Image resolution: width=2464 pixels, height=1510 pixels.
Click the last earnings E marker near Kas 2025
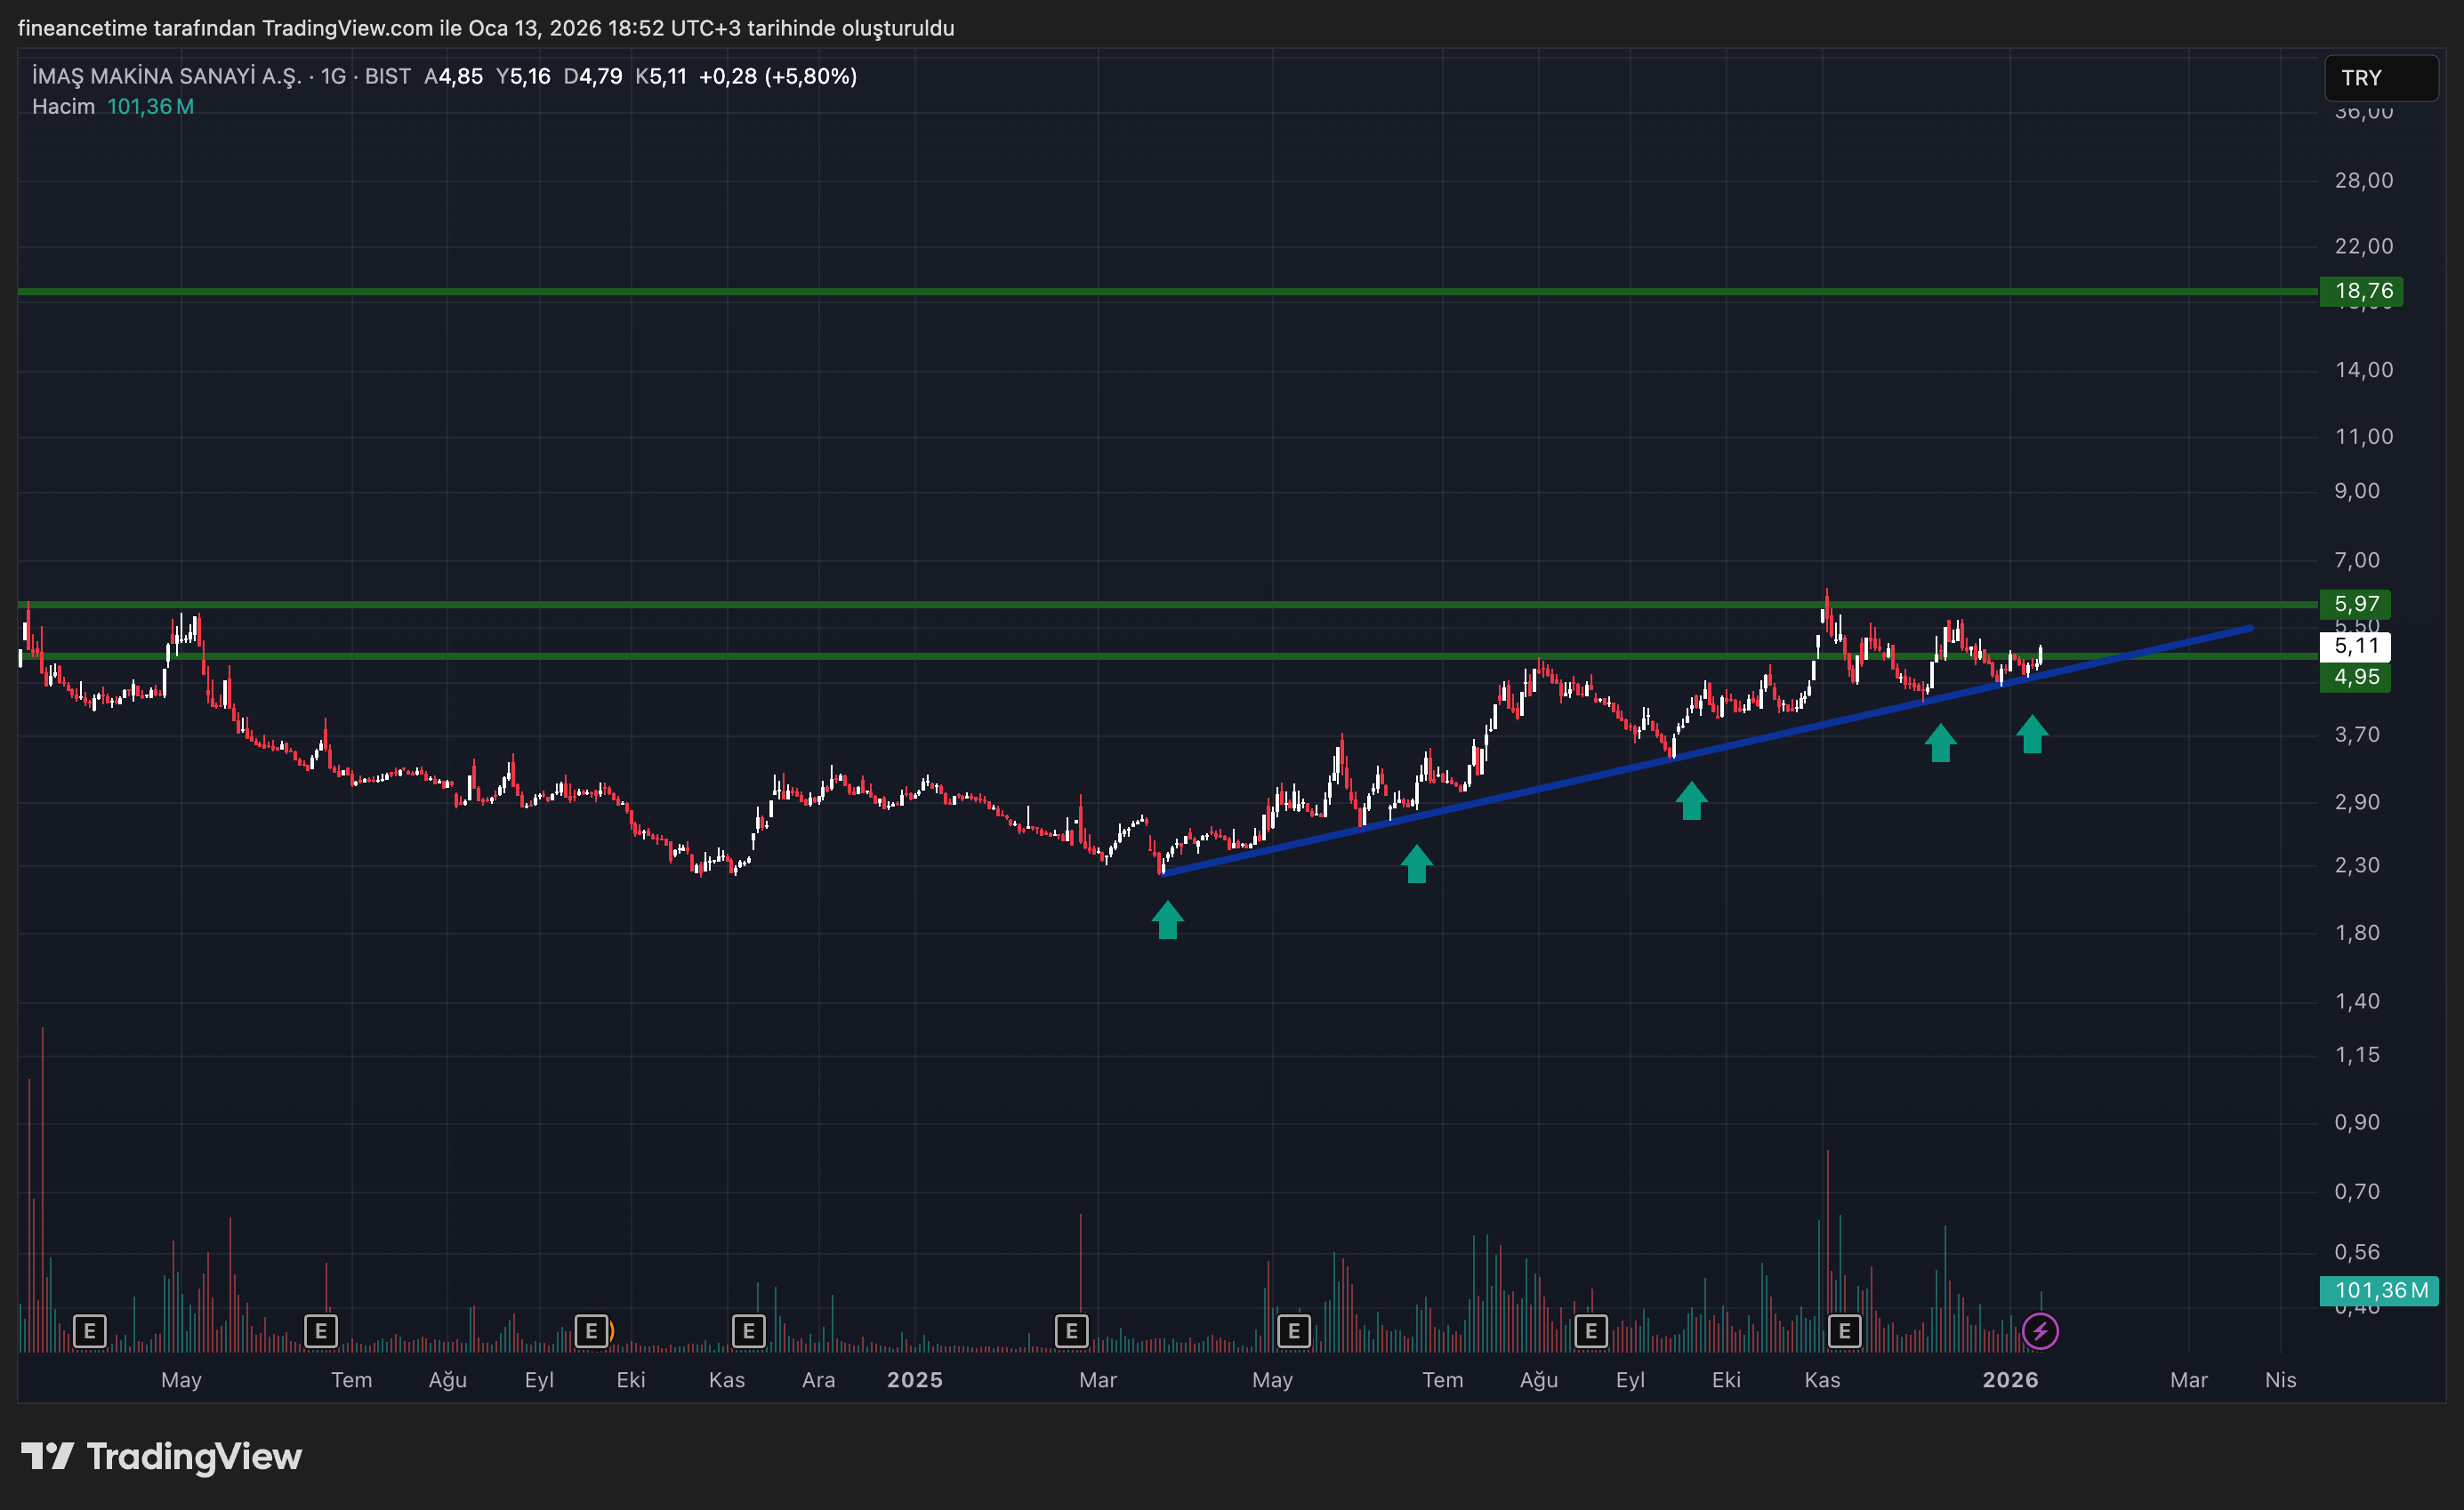(1844, 1331)
